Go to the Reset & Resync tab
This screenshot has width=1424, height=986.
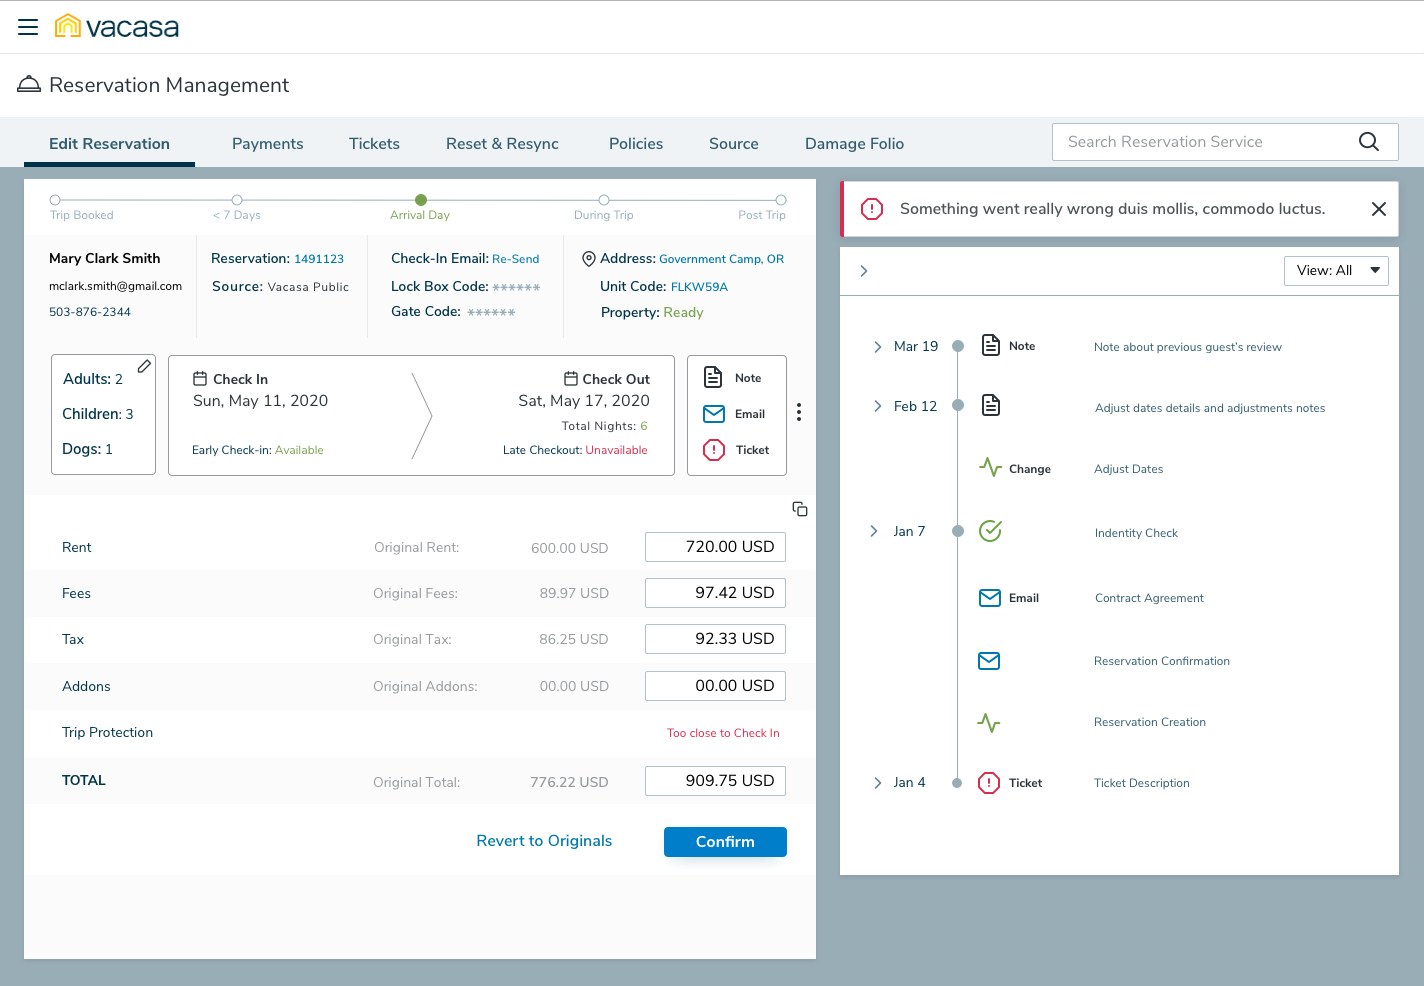point(502,143)
